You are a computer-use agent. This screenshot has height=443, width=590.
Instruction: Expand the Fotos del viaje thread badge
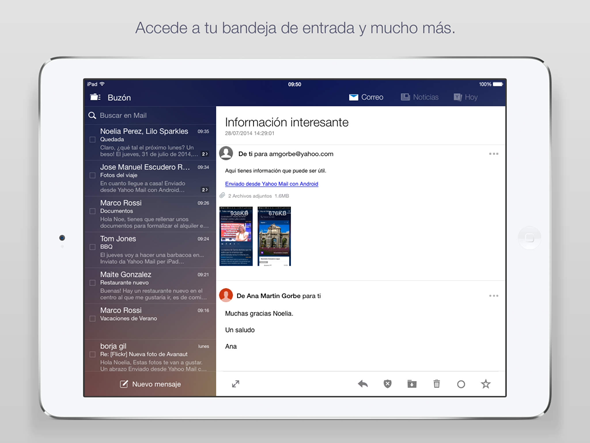(x=205, y=190)
